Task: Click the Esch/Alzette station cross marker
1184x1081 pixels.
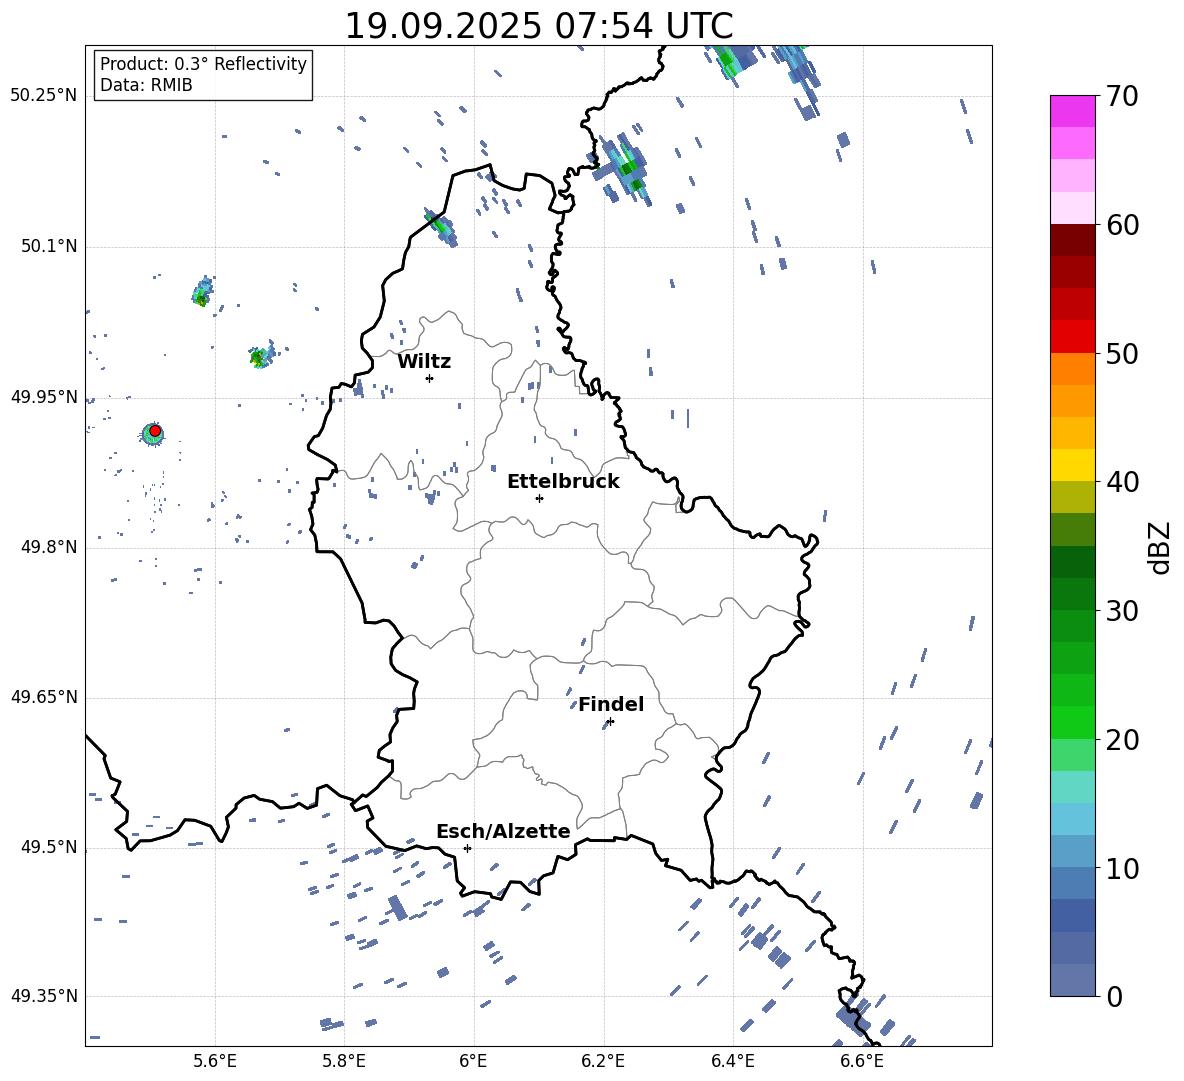Action: click(467, 848)
